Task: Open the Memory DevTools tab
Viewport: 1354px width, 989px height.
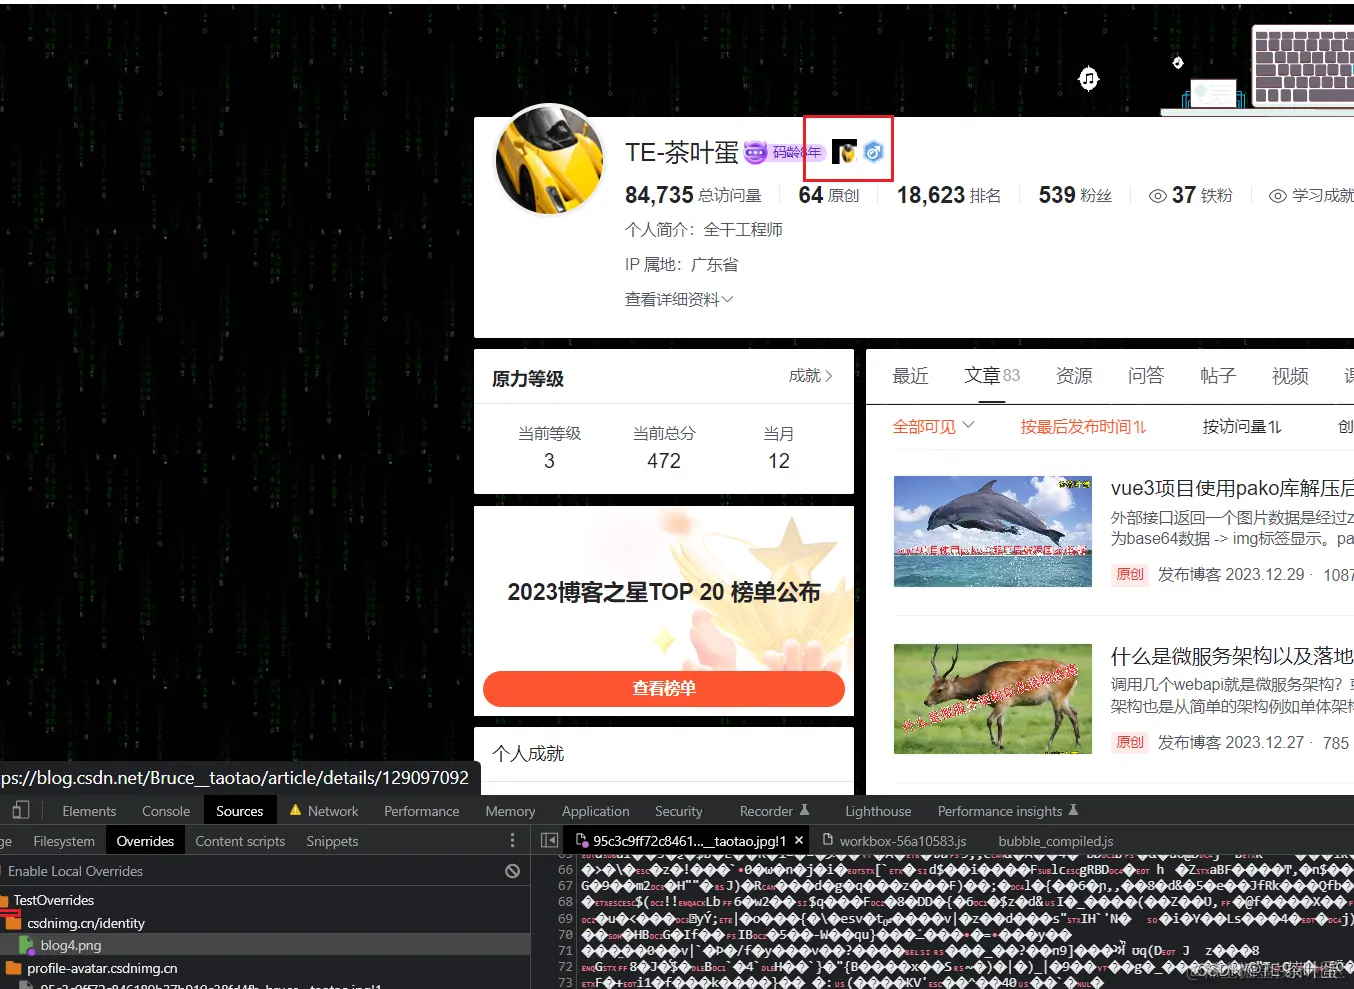Action: click(x=510, y=811)
